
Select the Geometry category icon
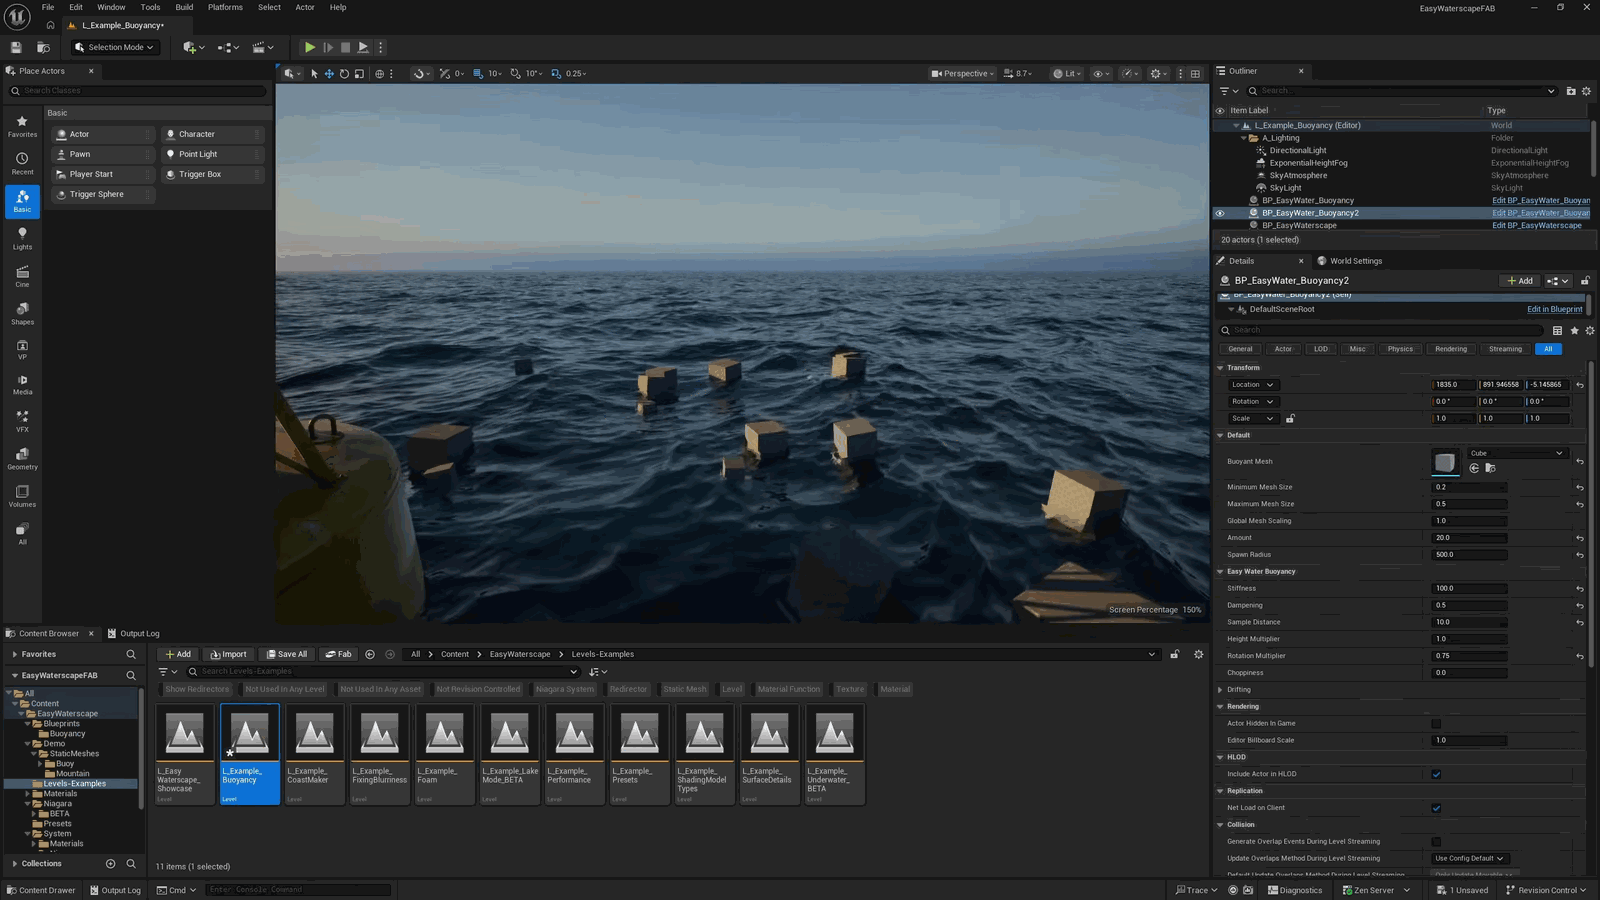pyautogui.click(x=22, y=459)
